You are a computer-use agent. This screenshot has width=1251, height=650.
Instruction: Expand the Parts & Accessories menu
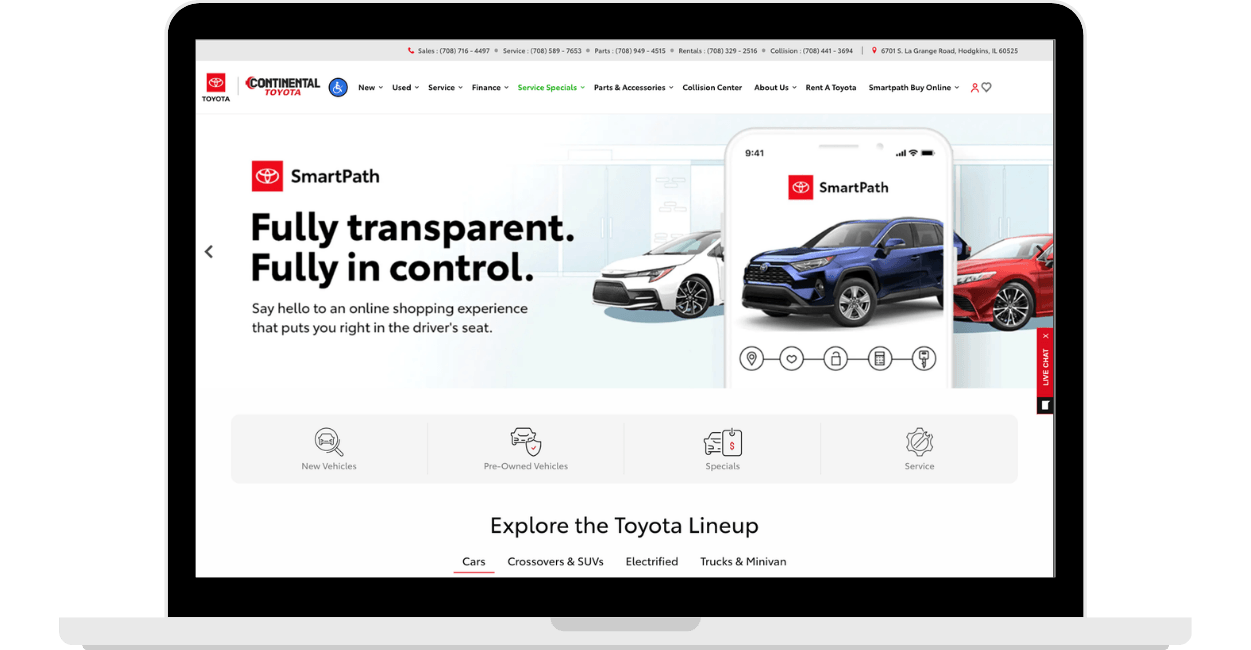pyautogui.click(x=634, y=88)
